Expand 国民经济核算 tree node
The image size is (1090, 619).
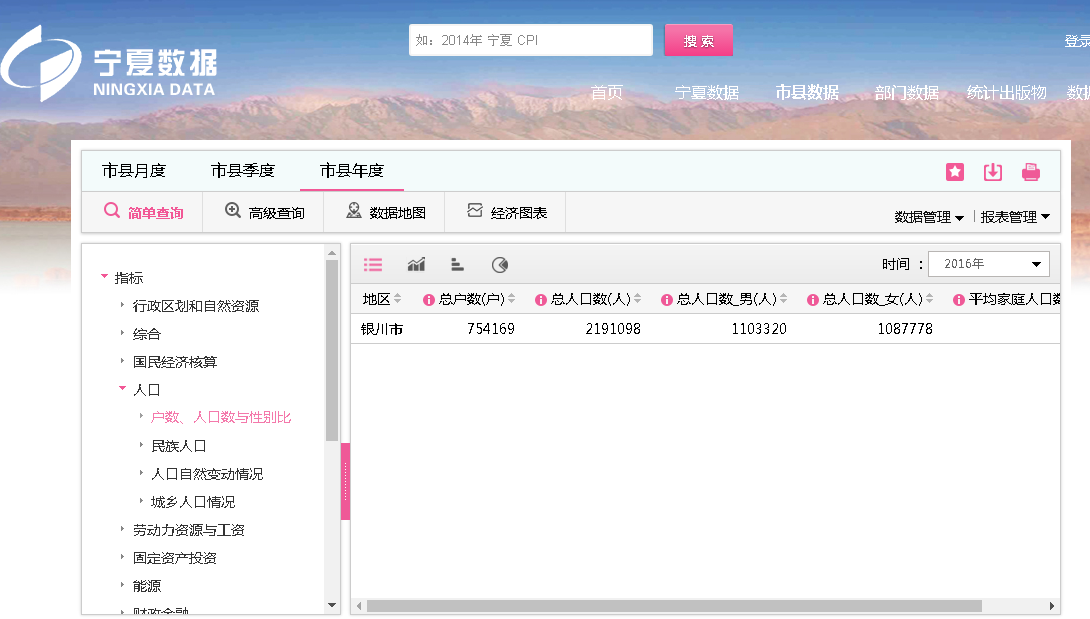[x=122, y=360]
